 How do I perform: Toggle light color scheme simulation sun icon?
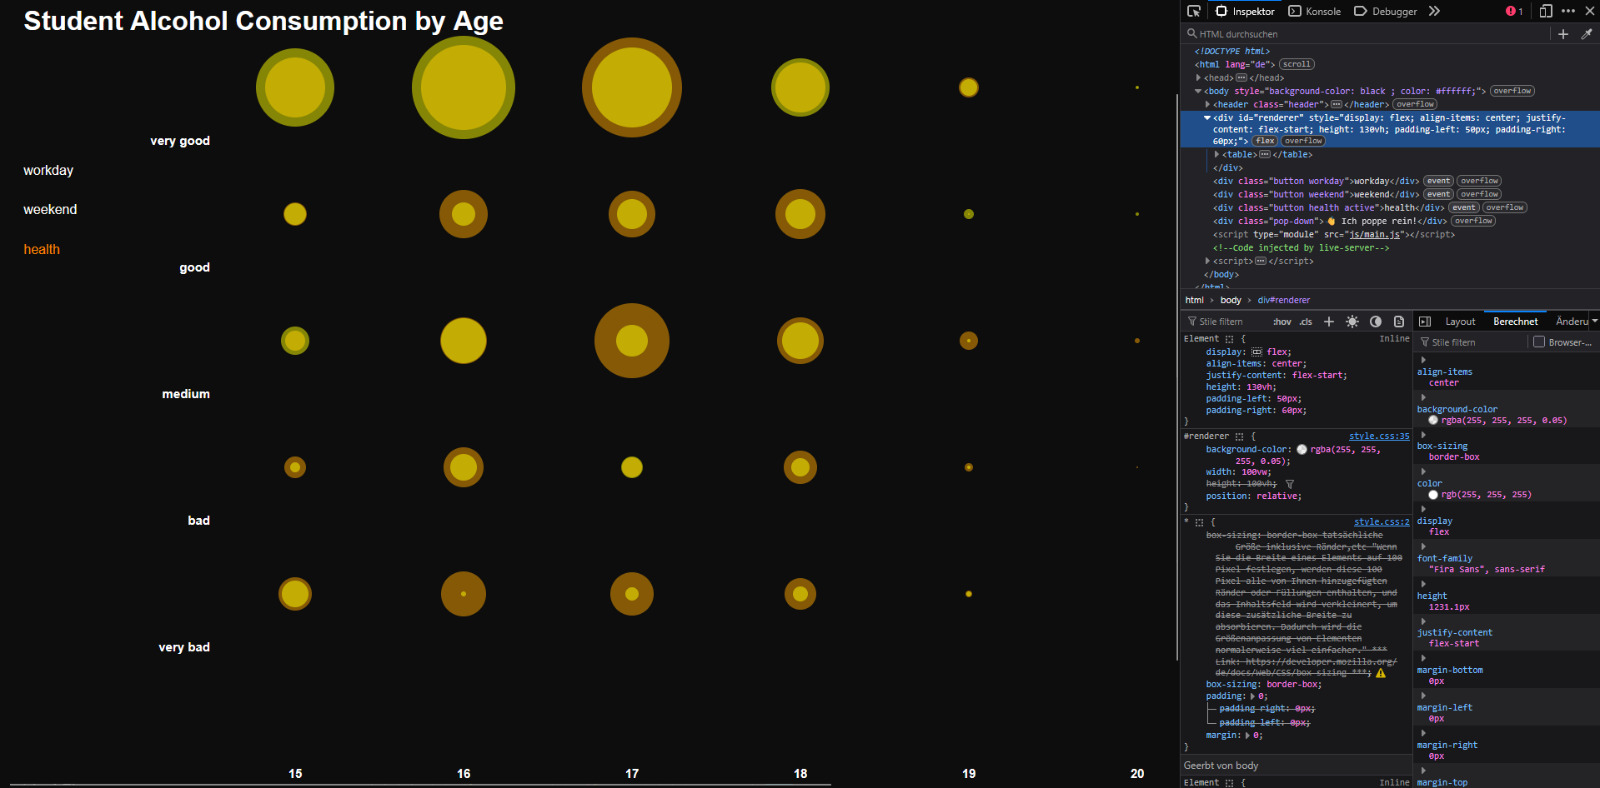click(x=1352, y=322)
